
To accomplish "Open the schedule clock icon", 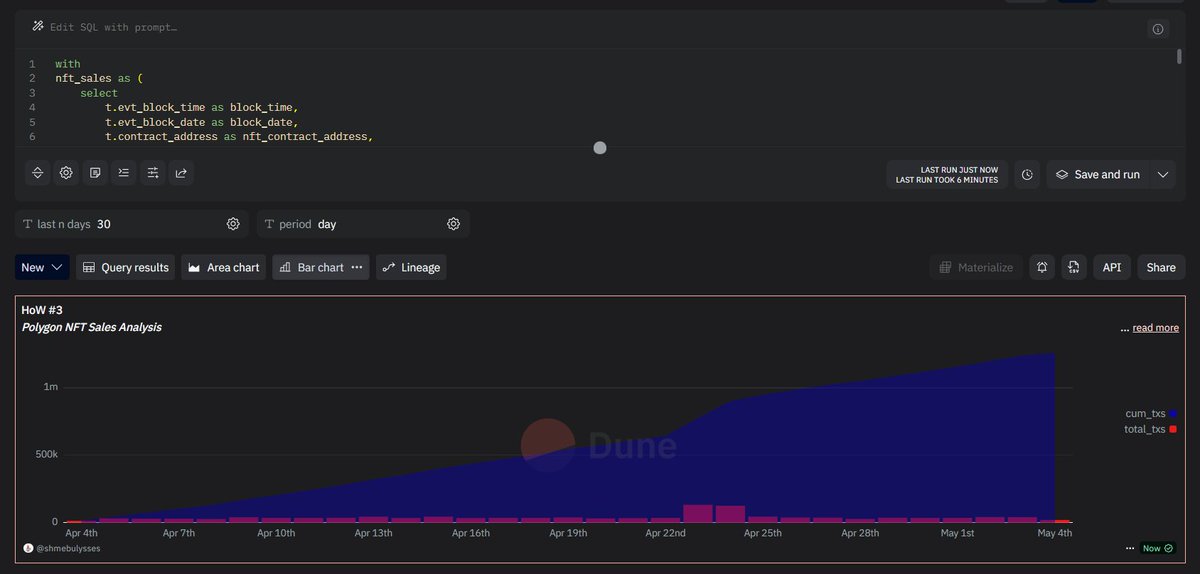I will [1028, 174].
